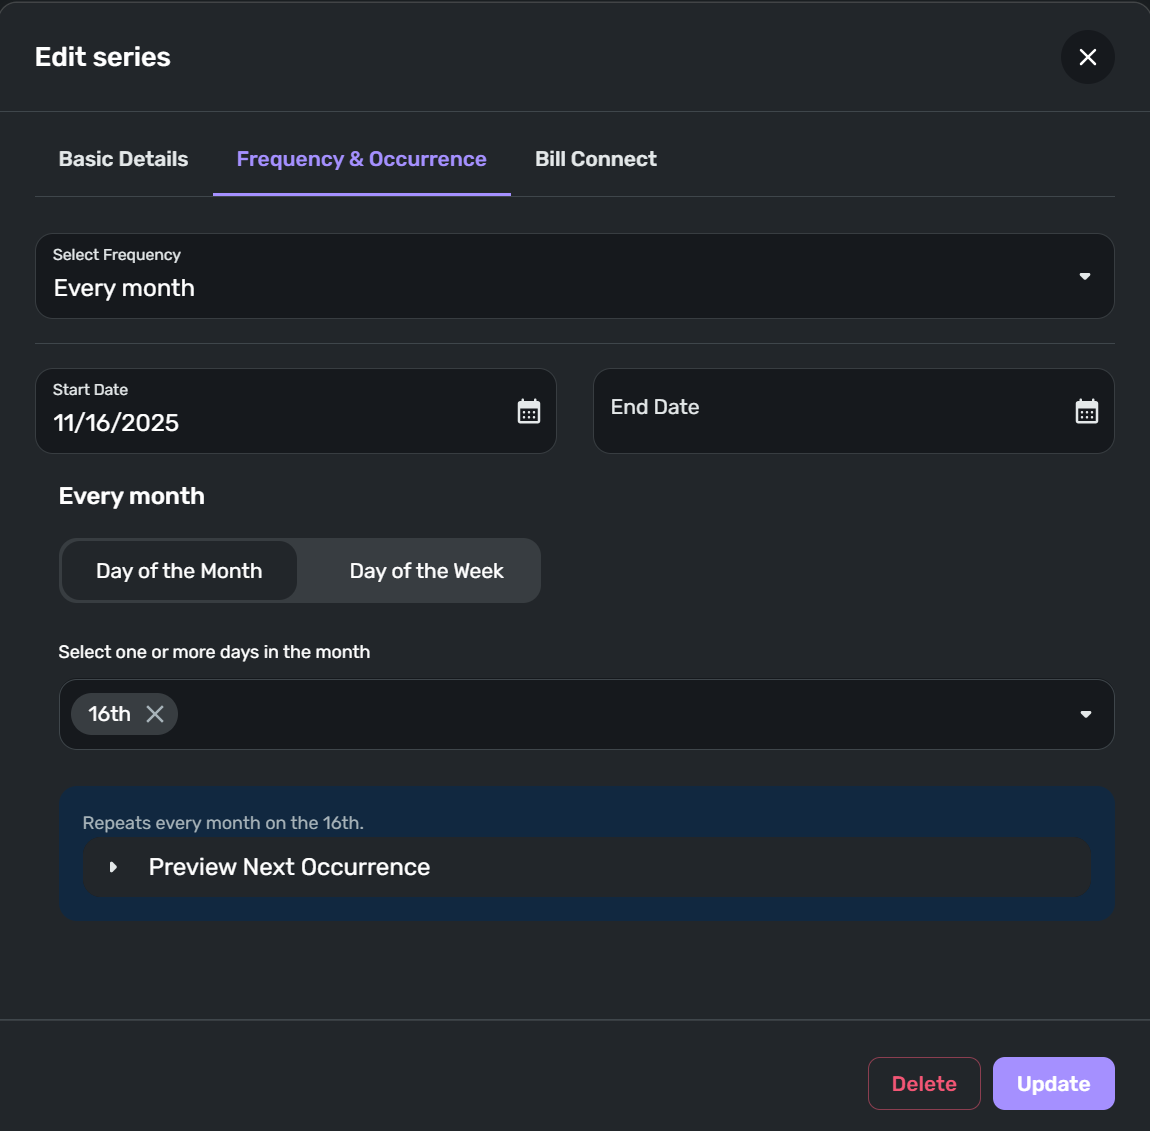Click the days-in-month dropdown caret
1150x1131 pixels.
tap(1085, 714)
